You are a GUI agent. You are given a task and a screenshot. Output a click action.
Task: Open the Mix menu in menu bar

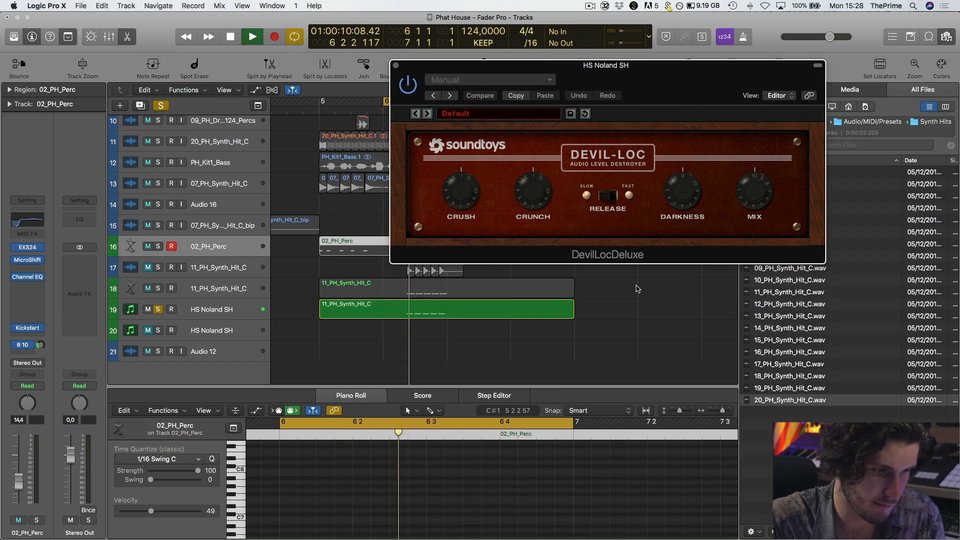(219, 6)
